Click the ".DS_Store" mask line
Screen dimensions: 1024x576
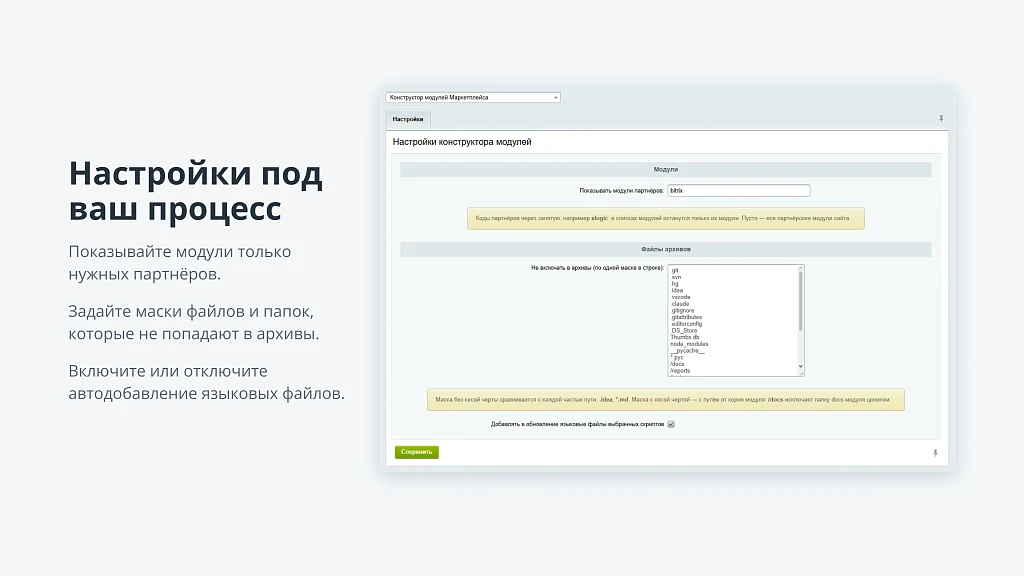(x=684, y=330)
